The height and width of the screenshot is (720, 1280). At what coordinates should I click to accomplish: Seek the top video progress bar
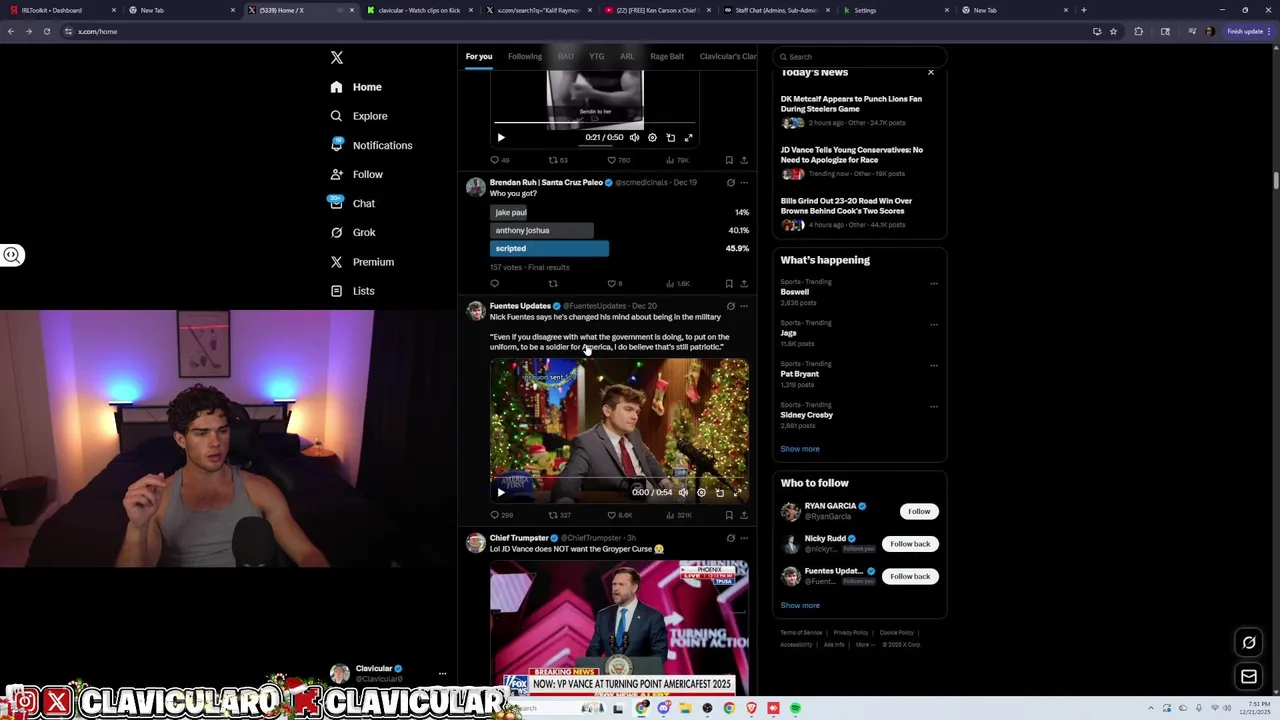[595, 123]
